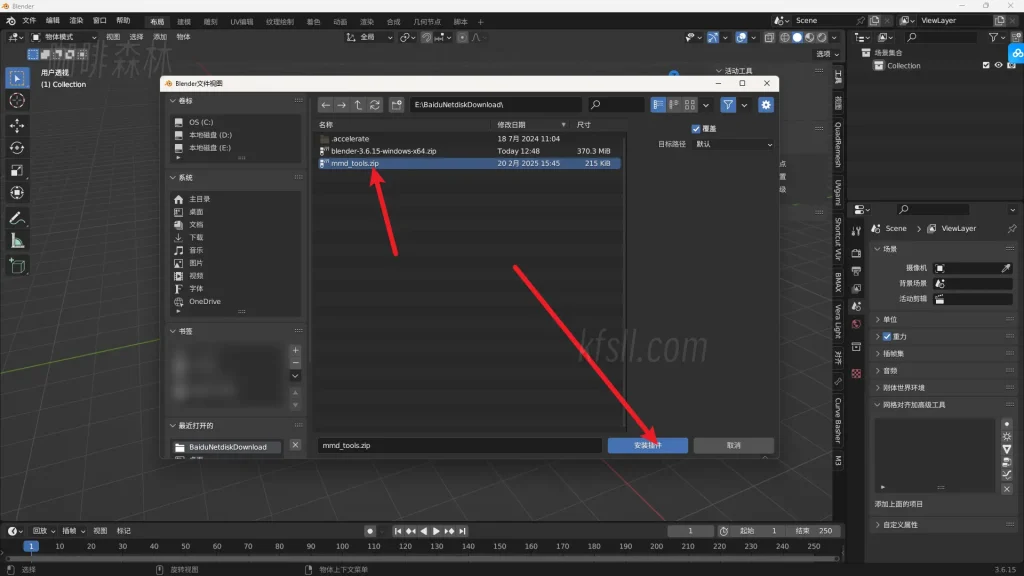Create a new folder in file browser
Image resolution: width=1024 pixels, height=576 pixels.
[397, 105]
